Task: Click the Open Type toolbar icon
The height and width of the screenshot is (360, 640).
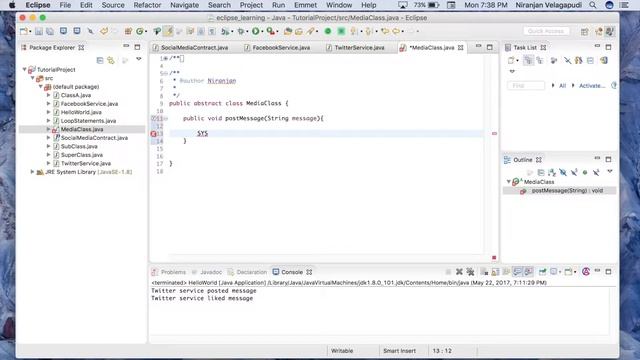Action: coord(288,31)
